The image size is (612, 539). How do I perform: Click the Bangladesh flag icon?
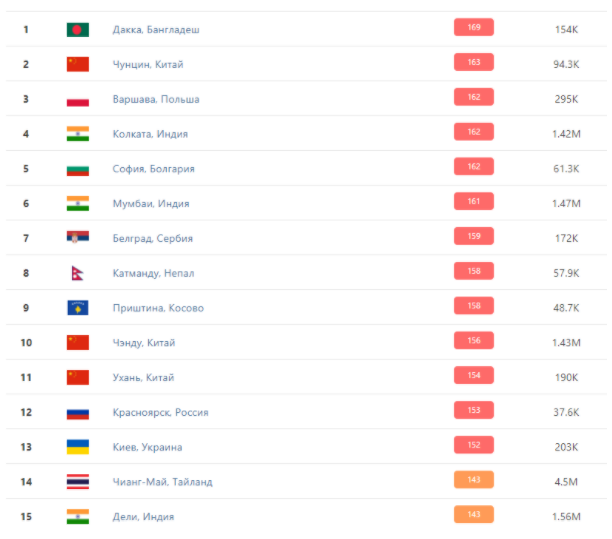tap(78, 30)
